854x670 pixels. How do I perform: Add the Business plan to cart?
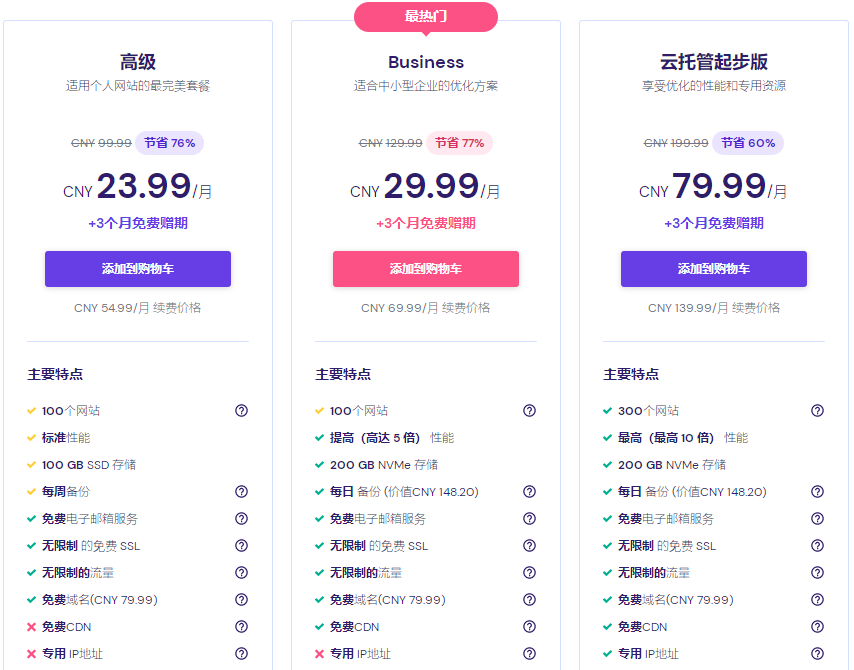tap(426, 269)
